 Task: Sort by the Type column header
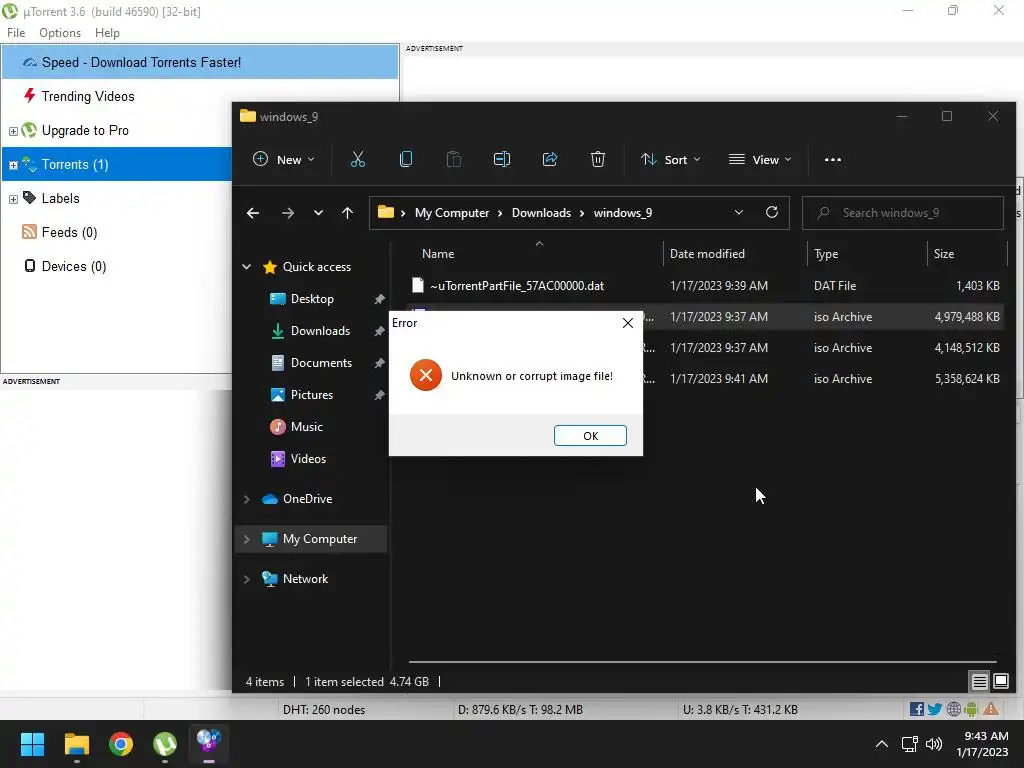tap(826, 253)
